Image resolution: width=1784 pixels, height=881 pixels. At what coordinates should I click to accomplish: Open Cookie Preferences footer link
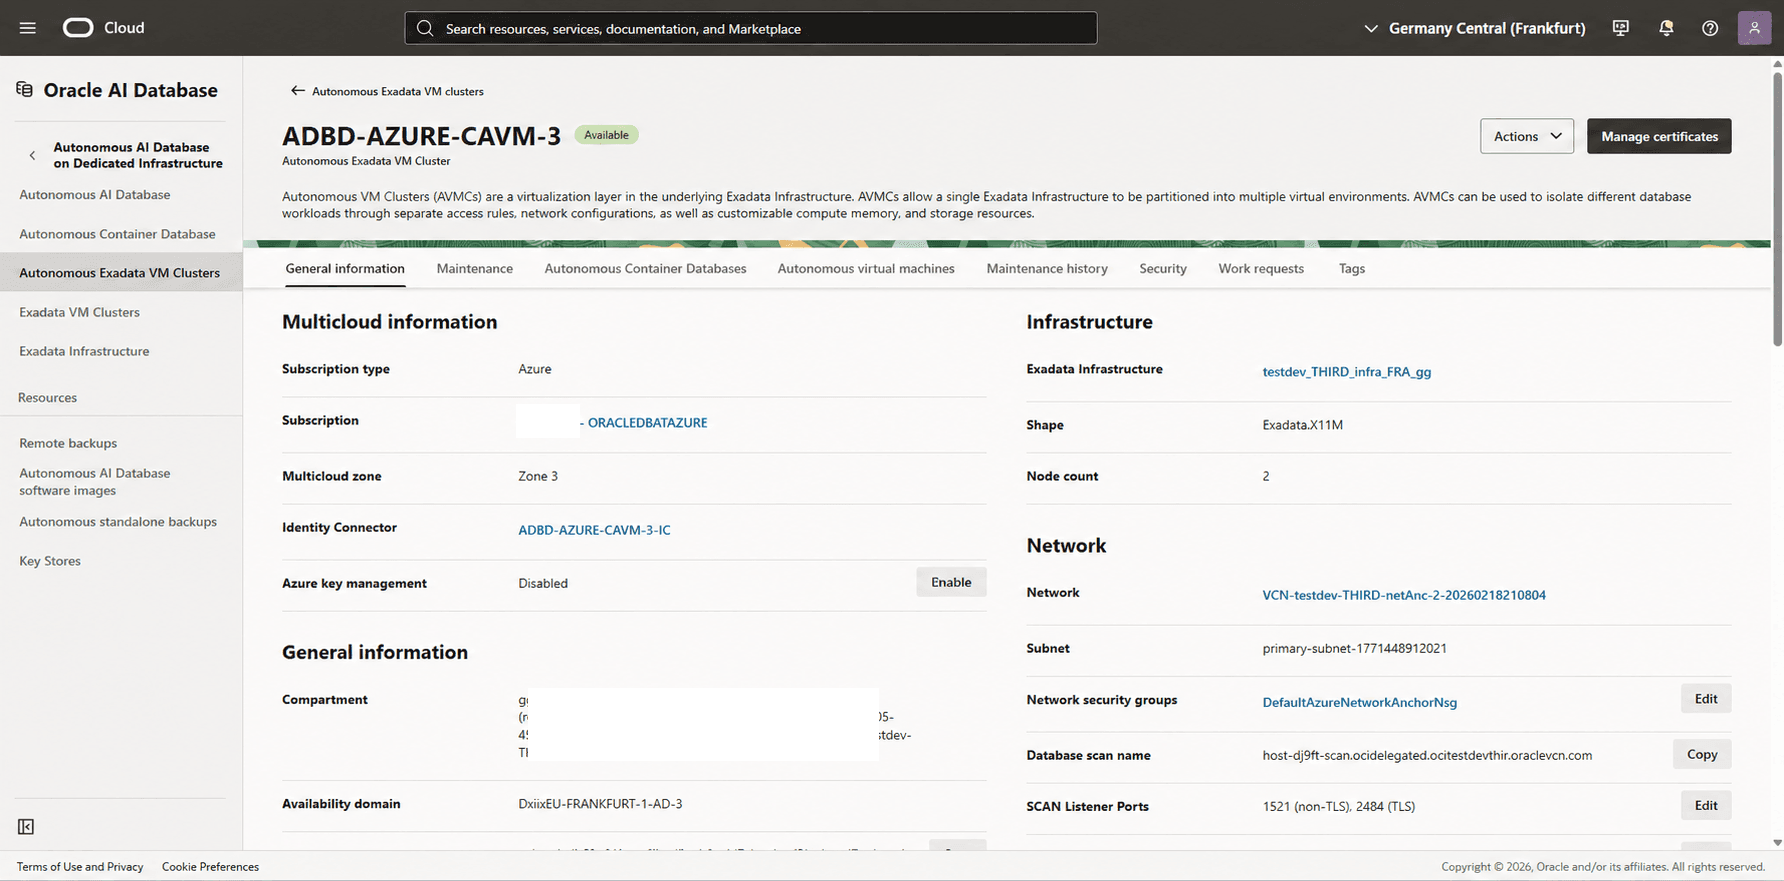[x=210, y=867]
